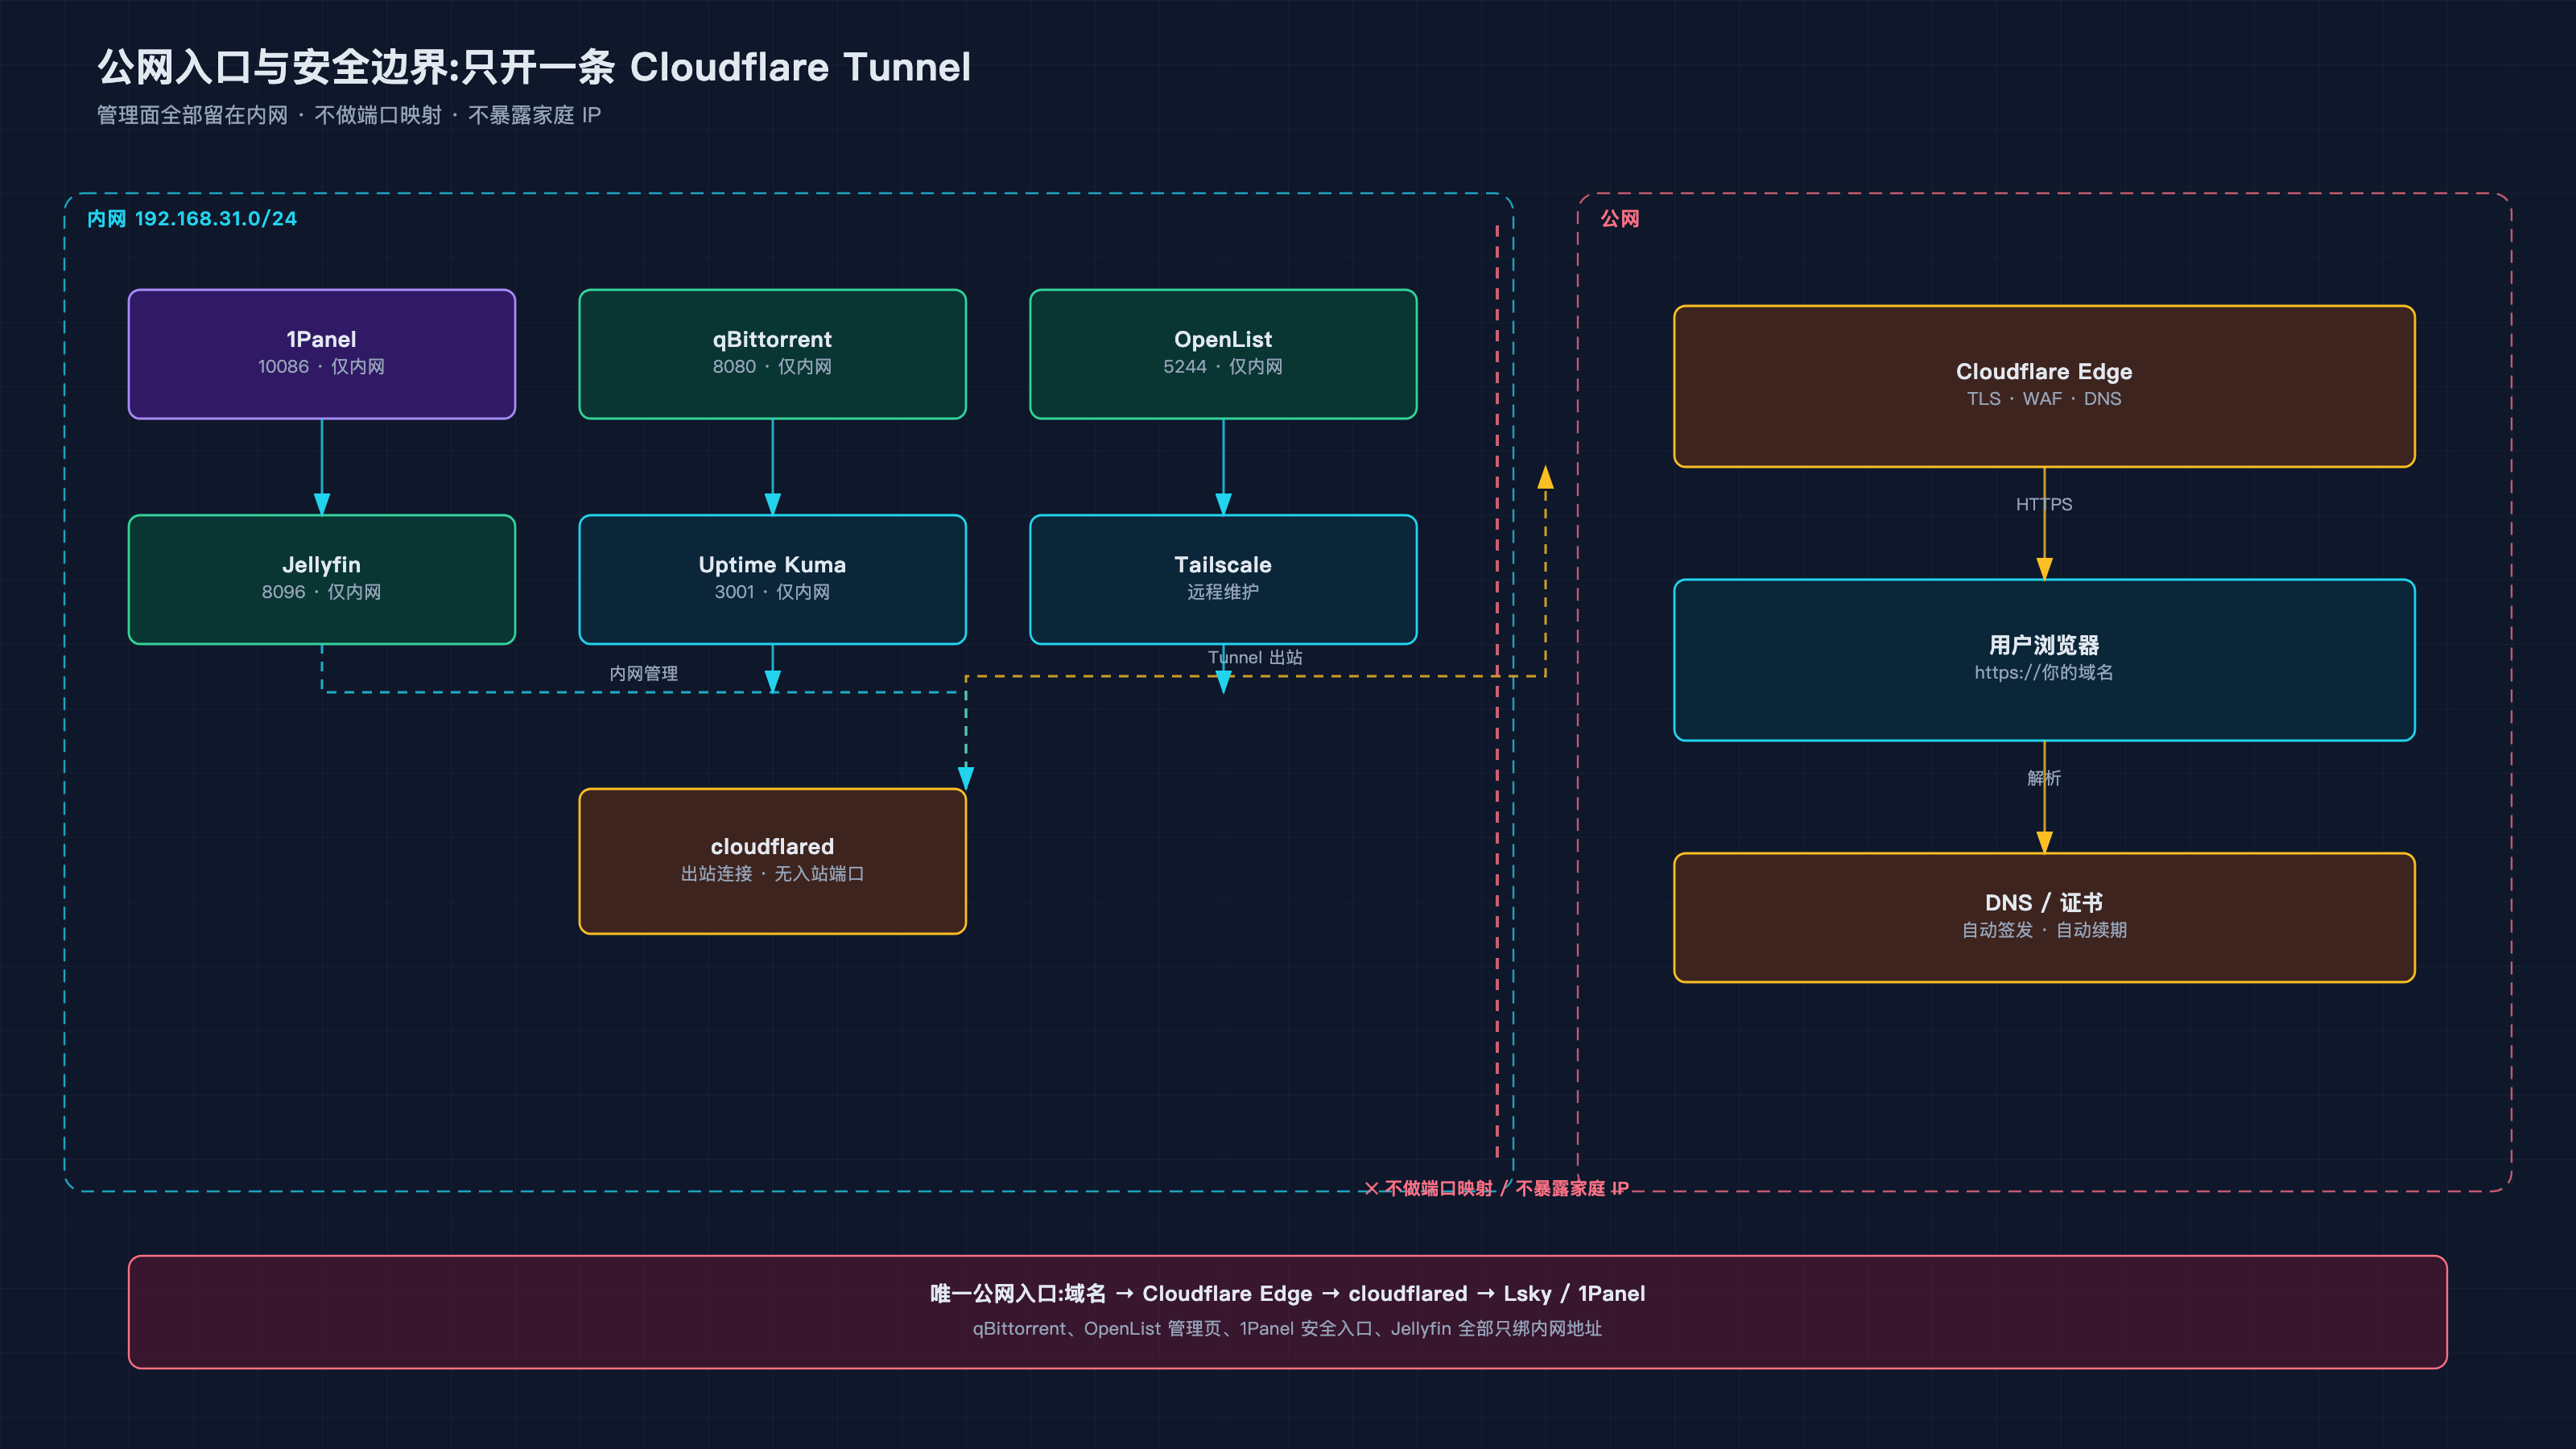This screenshot has width=2576, height=1449.
Task: Select the 公网 zone label
Action: (x=1620, y=218)
